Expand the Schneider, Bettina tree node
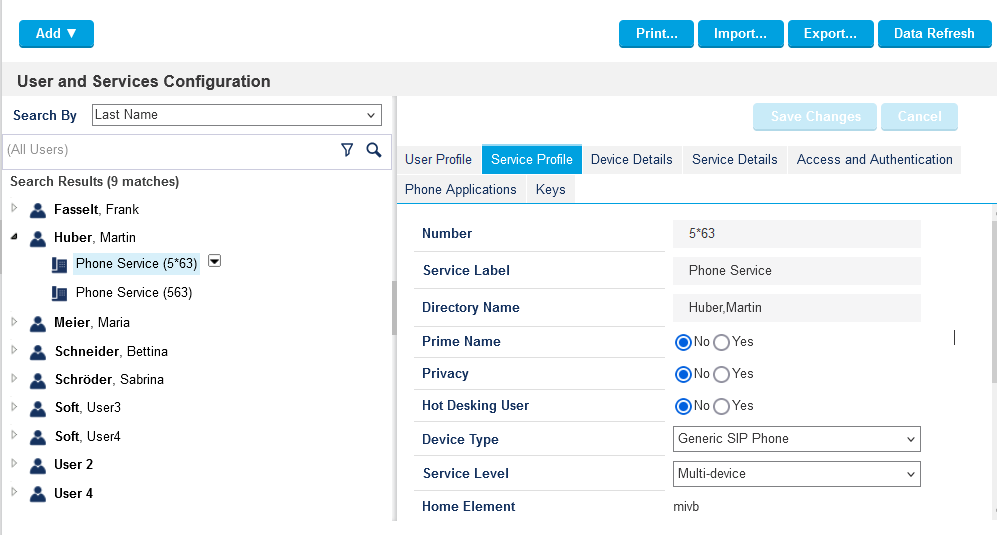 [x=14, y=351]
